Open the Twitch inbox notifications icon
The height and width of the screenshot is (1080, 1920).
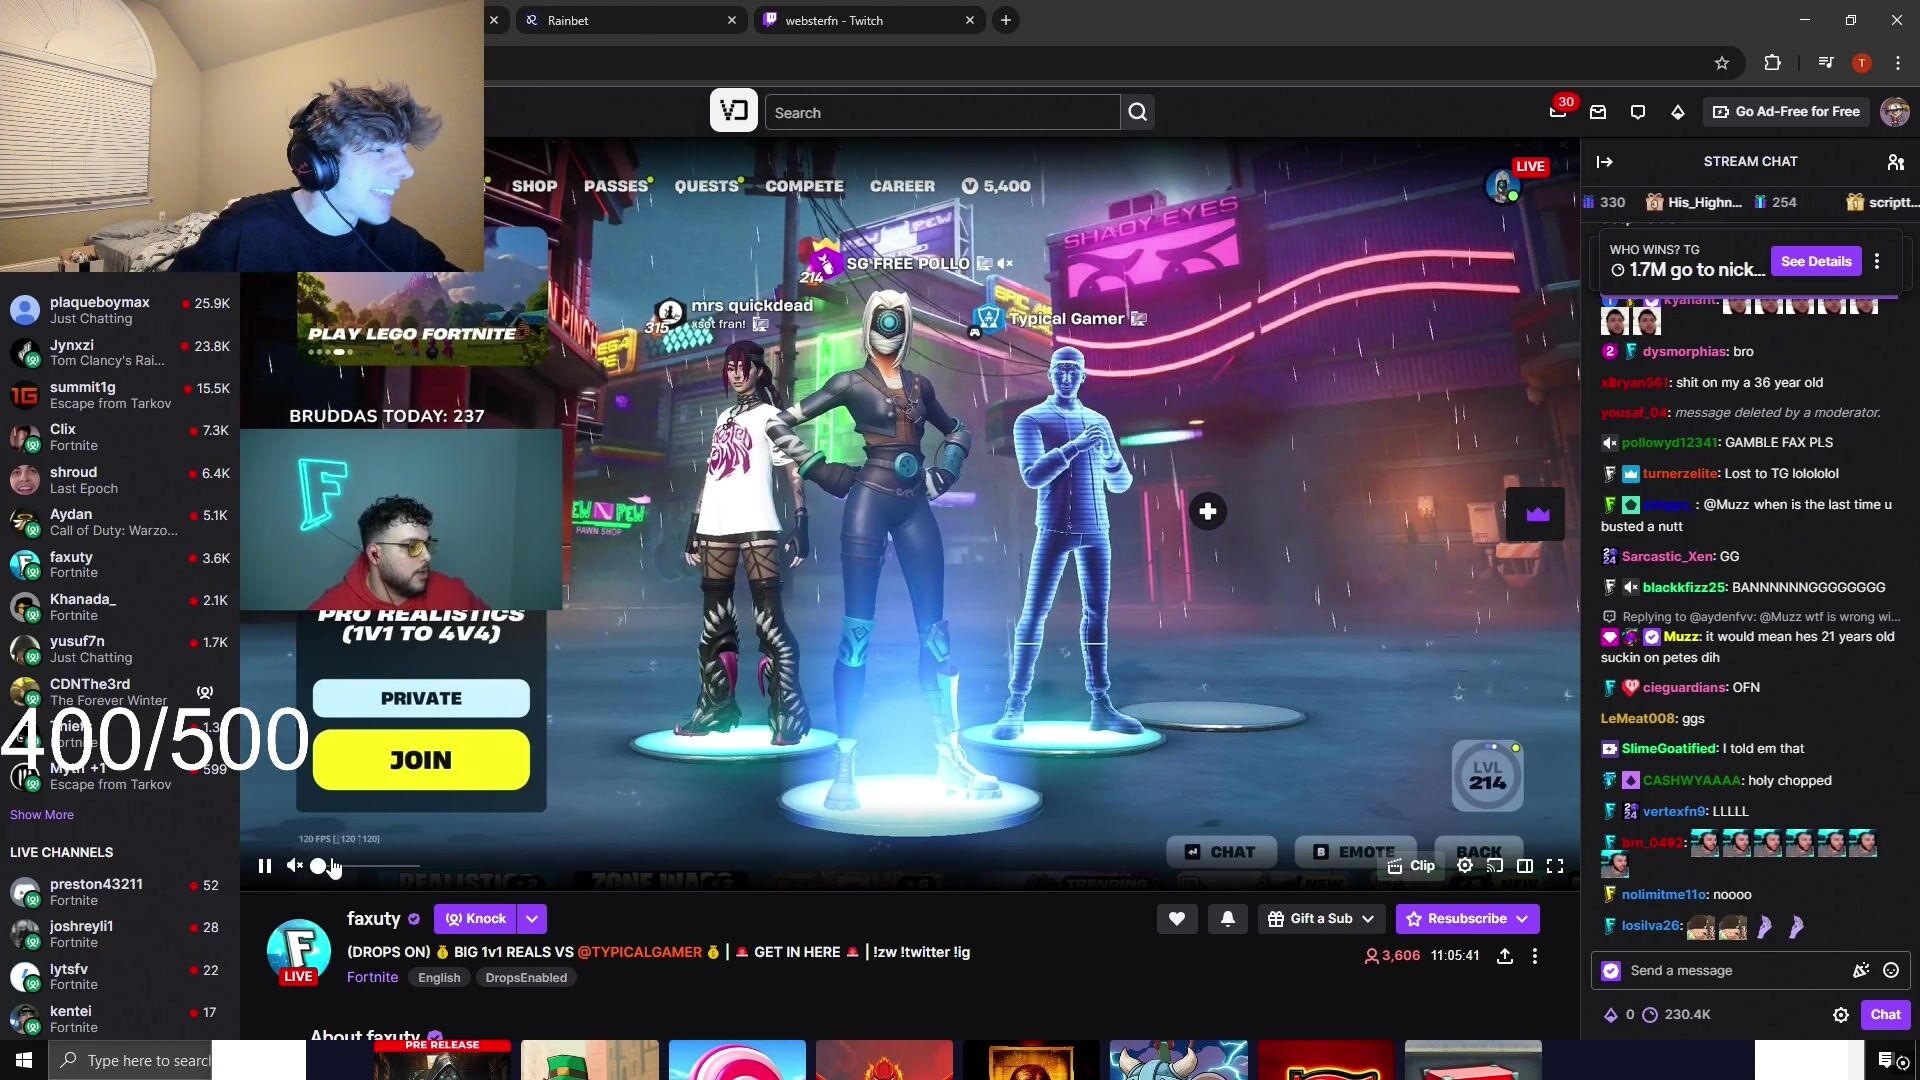pyautogui.click(x=1598, y=112)
